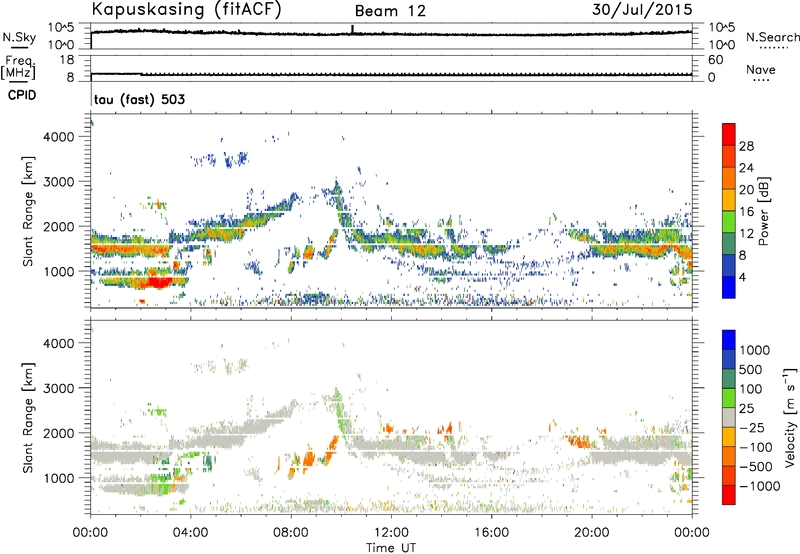Click the "Slant Range [km]" label of velocity panel

click(28, 417)
